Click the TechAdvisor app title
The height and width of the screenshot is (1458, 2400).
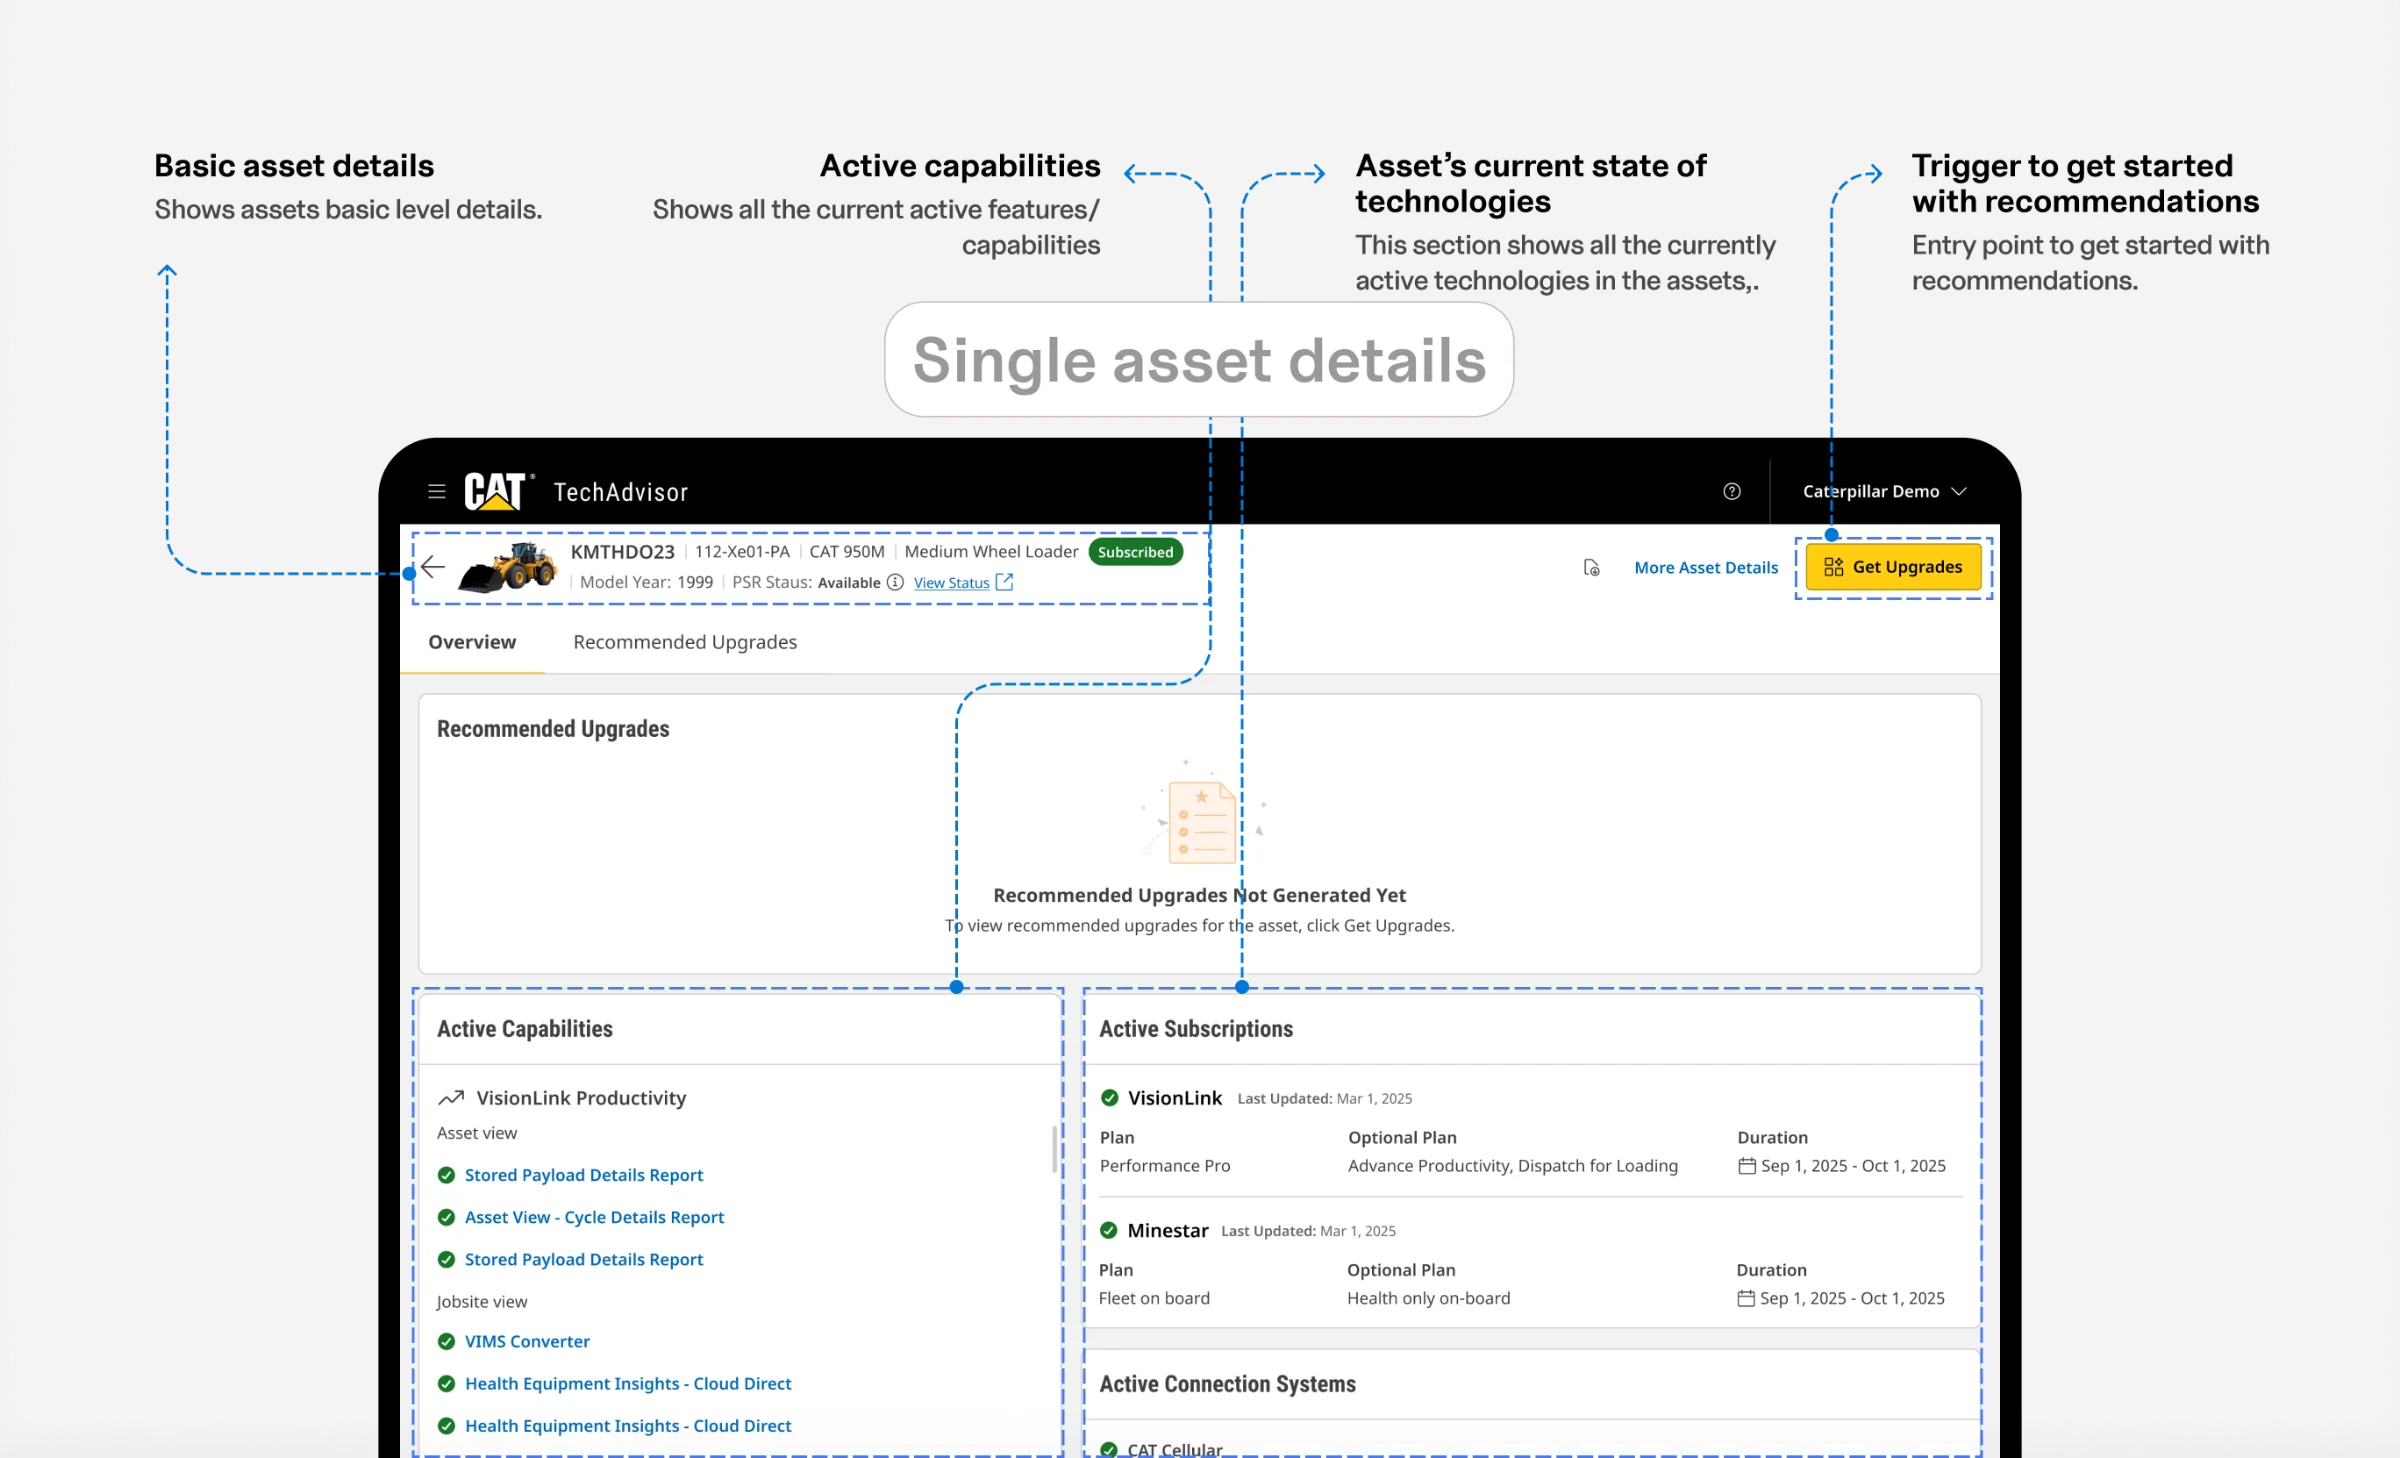pyautogui.click(x=621, y=492)
